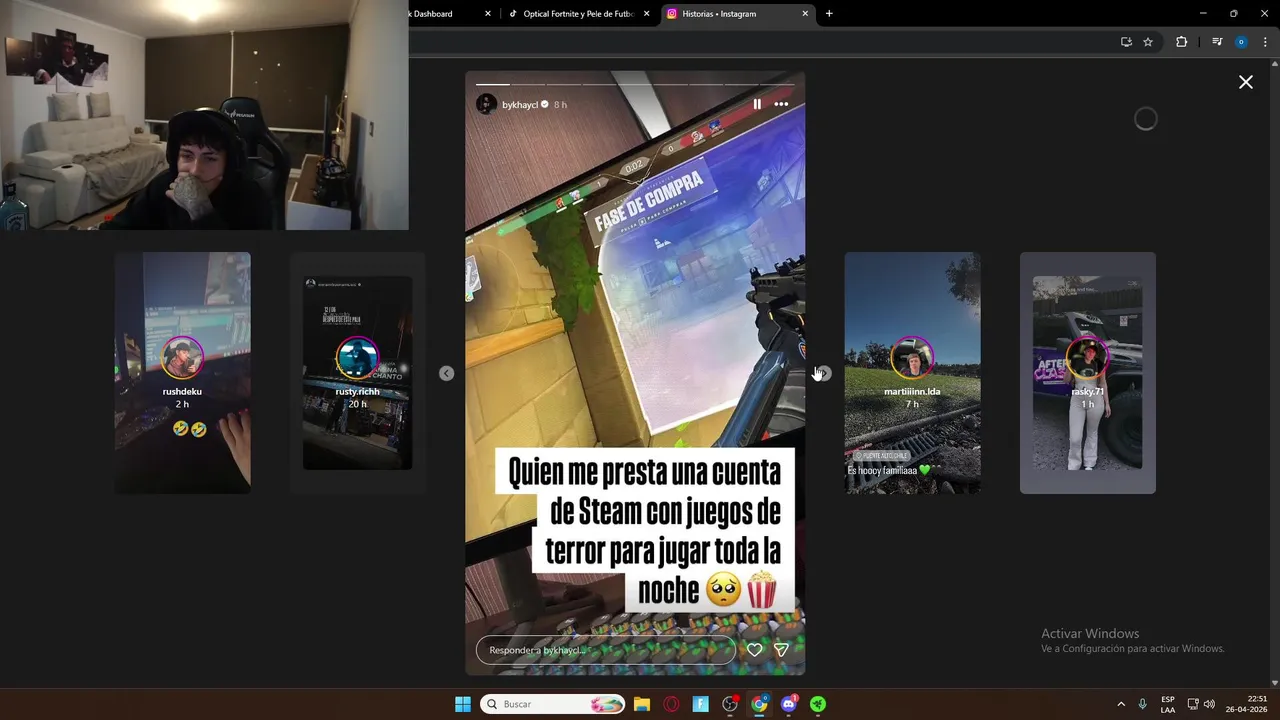The height and width of the screenshot is (720, 1280).
Task: Open File Explorer from the taskbar
Action: point(642,704)
